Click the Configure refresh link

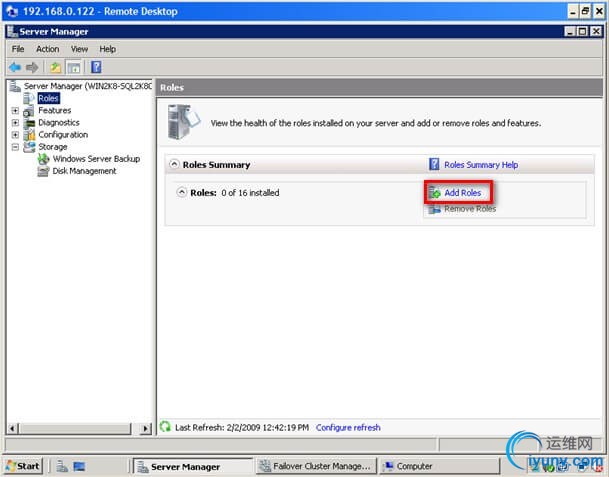(348, 427)
